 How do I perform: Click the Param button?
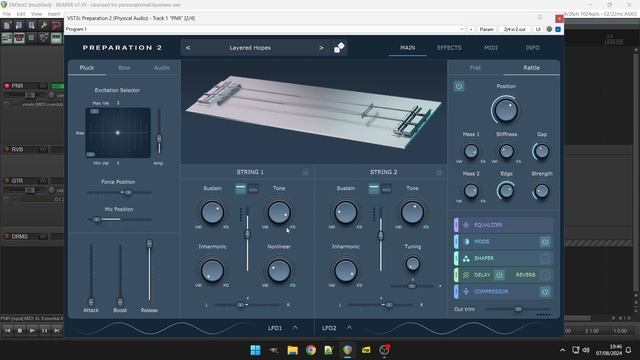486,29
